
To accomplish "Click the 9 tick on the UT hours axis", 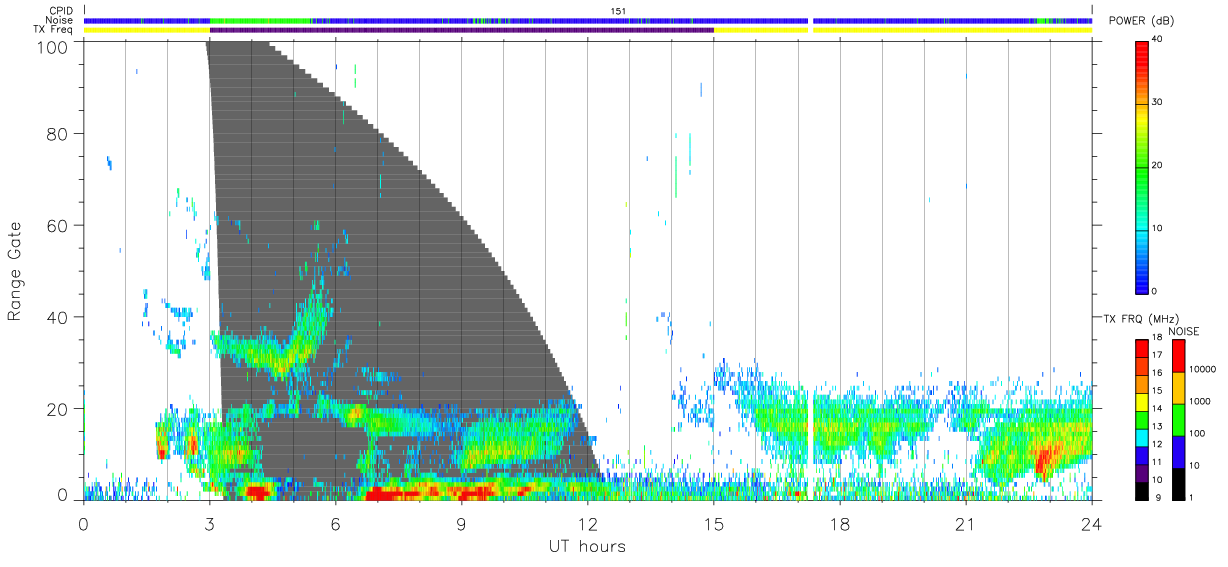I will [x=461, y=524].
